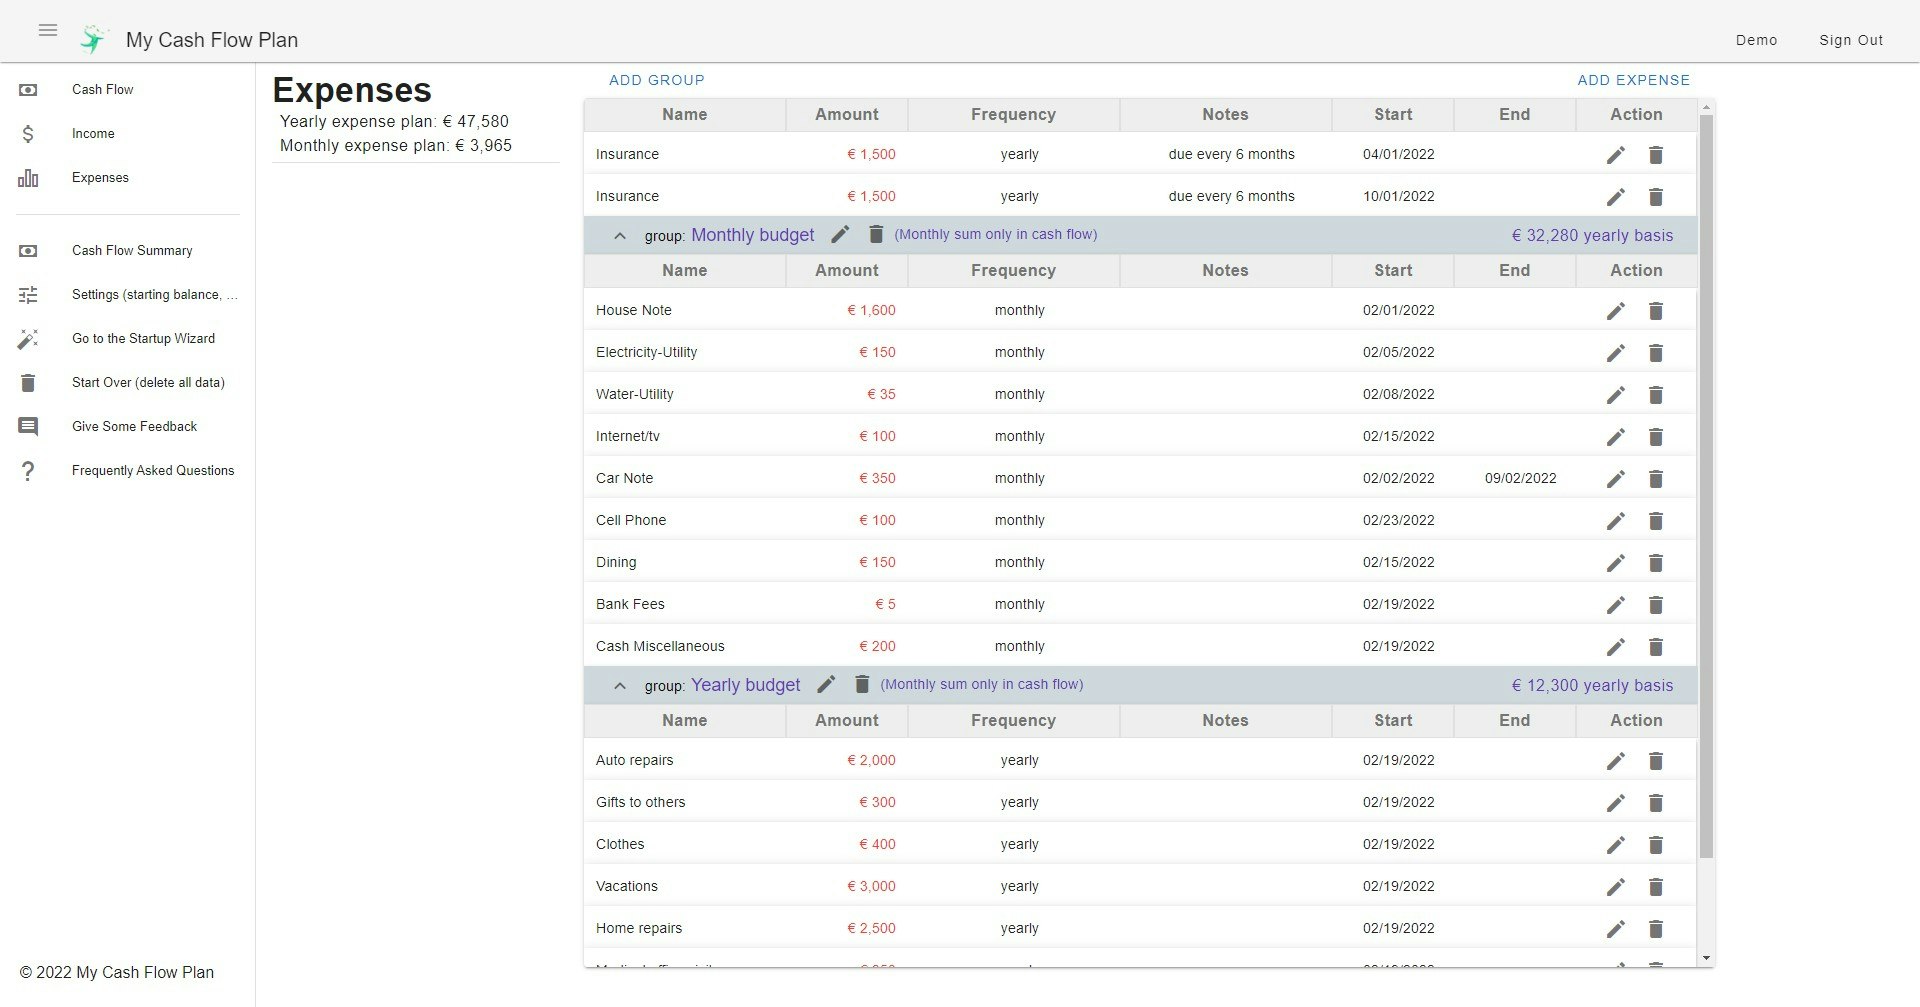Click the Start Over trash icon

[x=27, y=382]
